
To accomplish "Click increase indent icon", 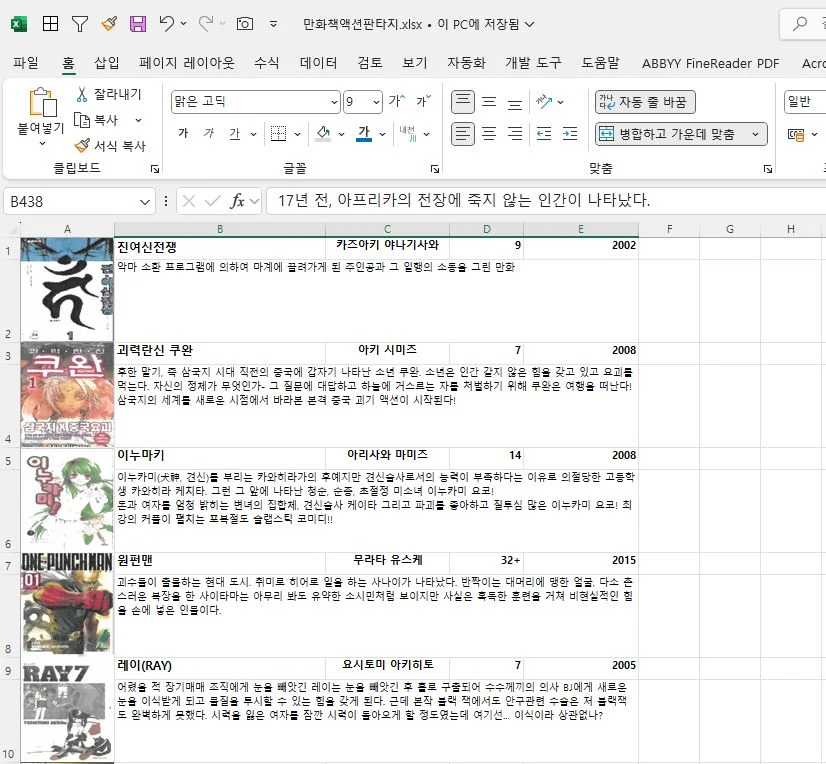I will pyautogui.click(x=570, y=134).
